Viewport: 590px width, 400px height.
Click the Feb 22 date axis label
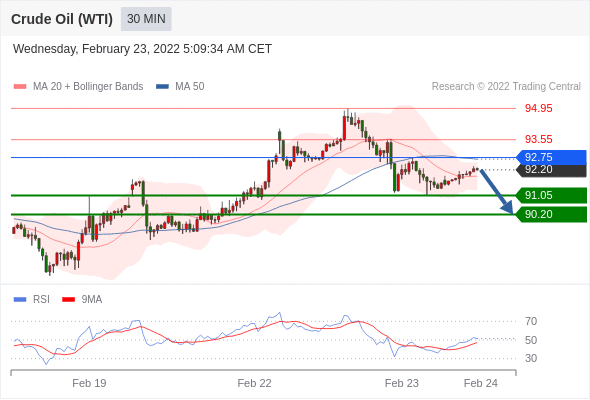(254, 383)
